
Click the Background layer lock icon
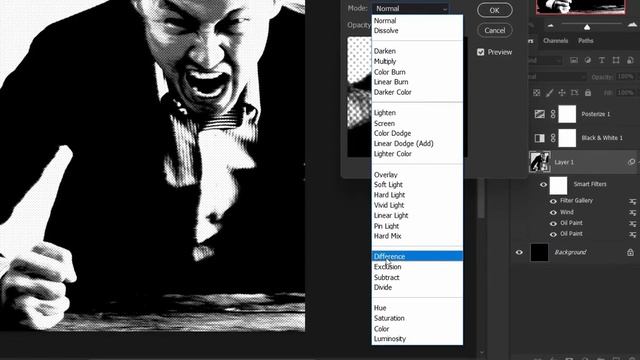[630, 252]
